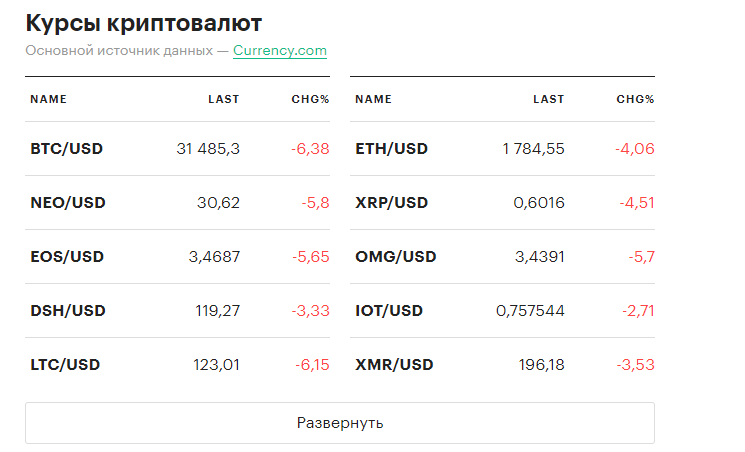Select the XRP/USD pair
This screenshot has width=745, height=452.
[391, 203]
